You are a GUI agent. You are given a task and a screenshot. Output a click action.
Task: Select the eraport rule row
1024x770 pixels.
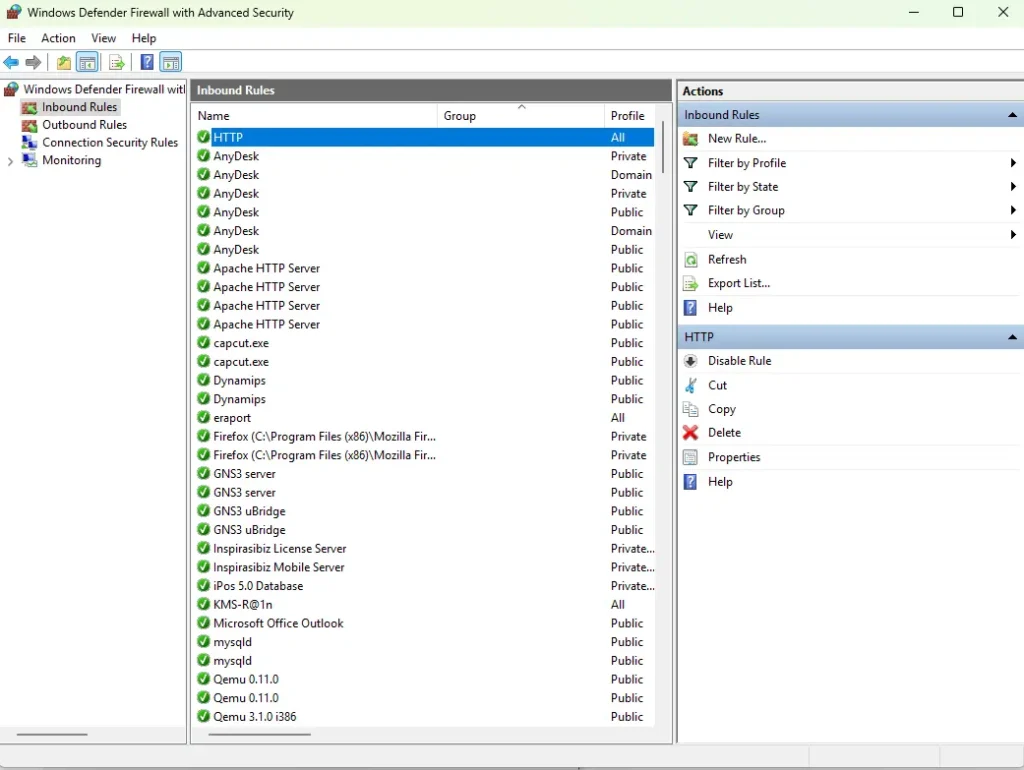pos(425,417)
